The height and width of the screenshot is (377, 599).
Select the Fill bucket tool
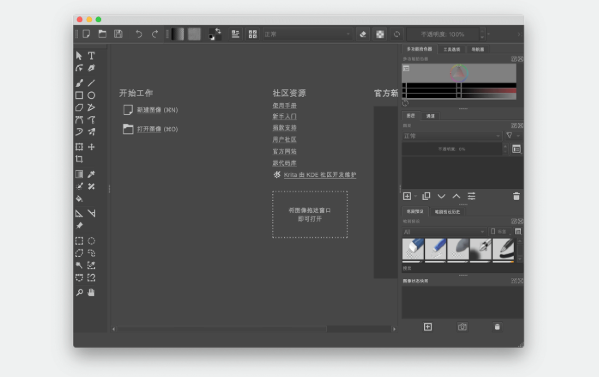pyautogui.click(x=79, y=199)
